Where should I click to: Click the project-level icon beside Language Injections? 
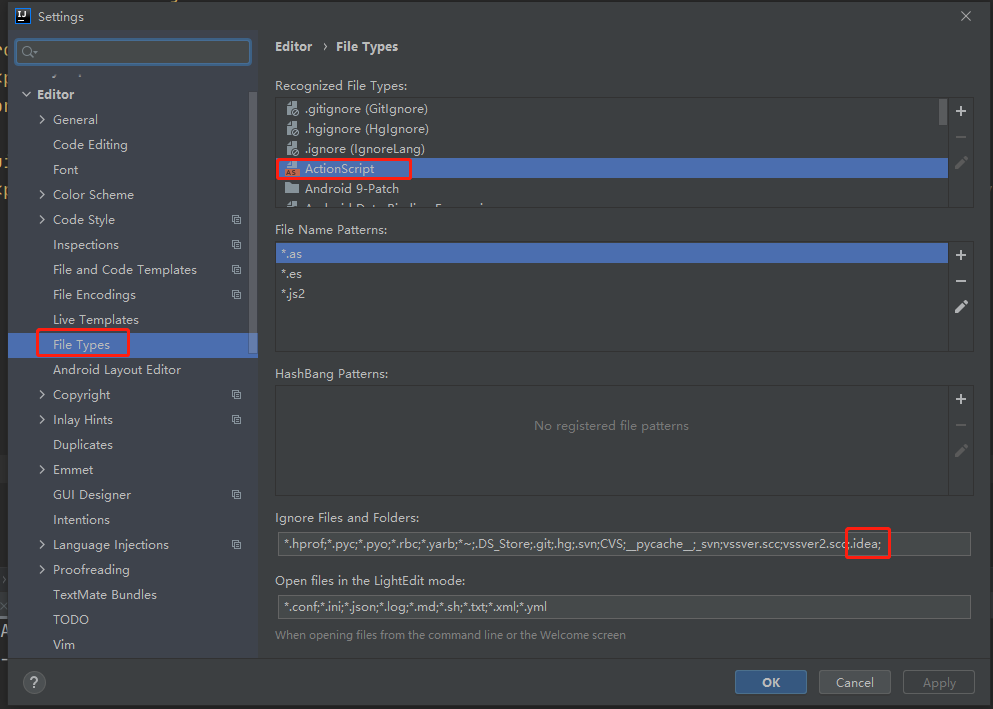coord(236,544)
